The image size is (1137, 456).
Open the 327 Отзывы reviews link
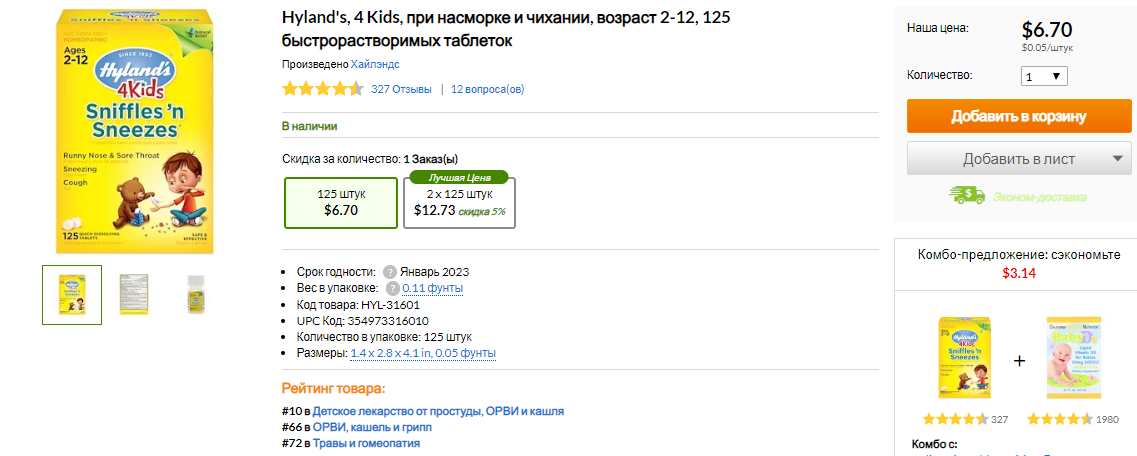(x=401, y=89)
